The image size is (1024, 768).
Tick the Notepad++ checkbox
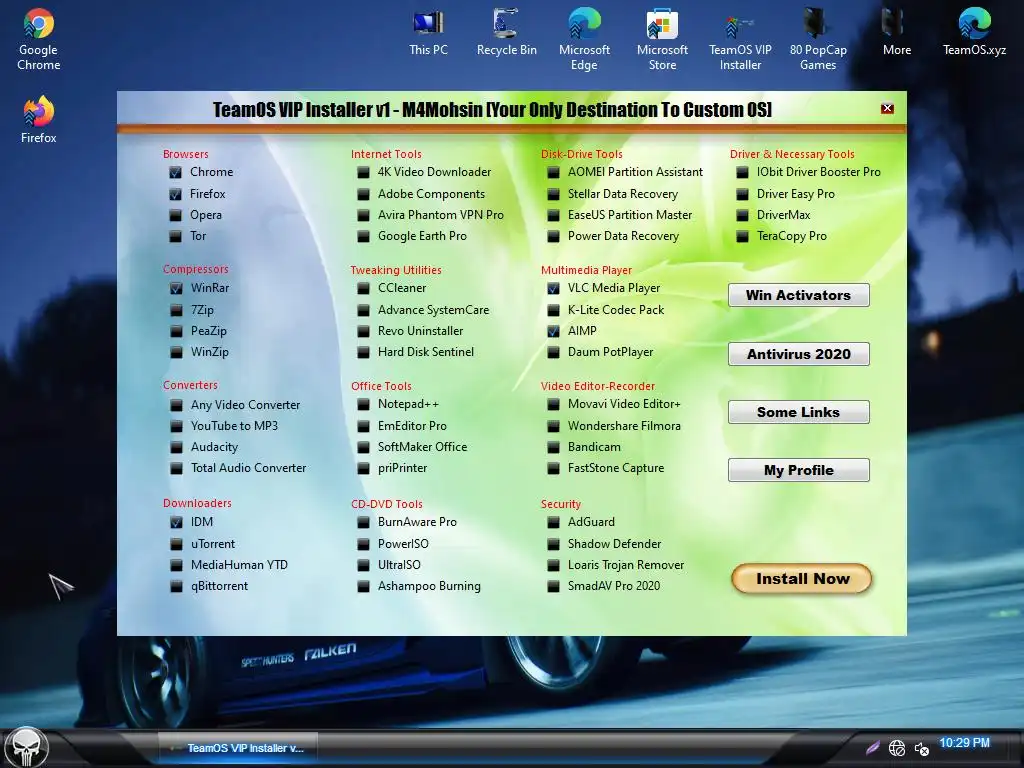(363, 404)
